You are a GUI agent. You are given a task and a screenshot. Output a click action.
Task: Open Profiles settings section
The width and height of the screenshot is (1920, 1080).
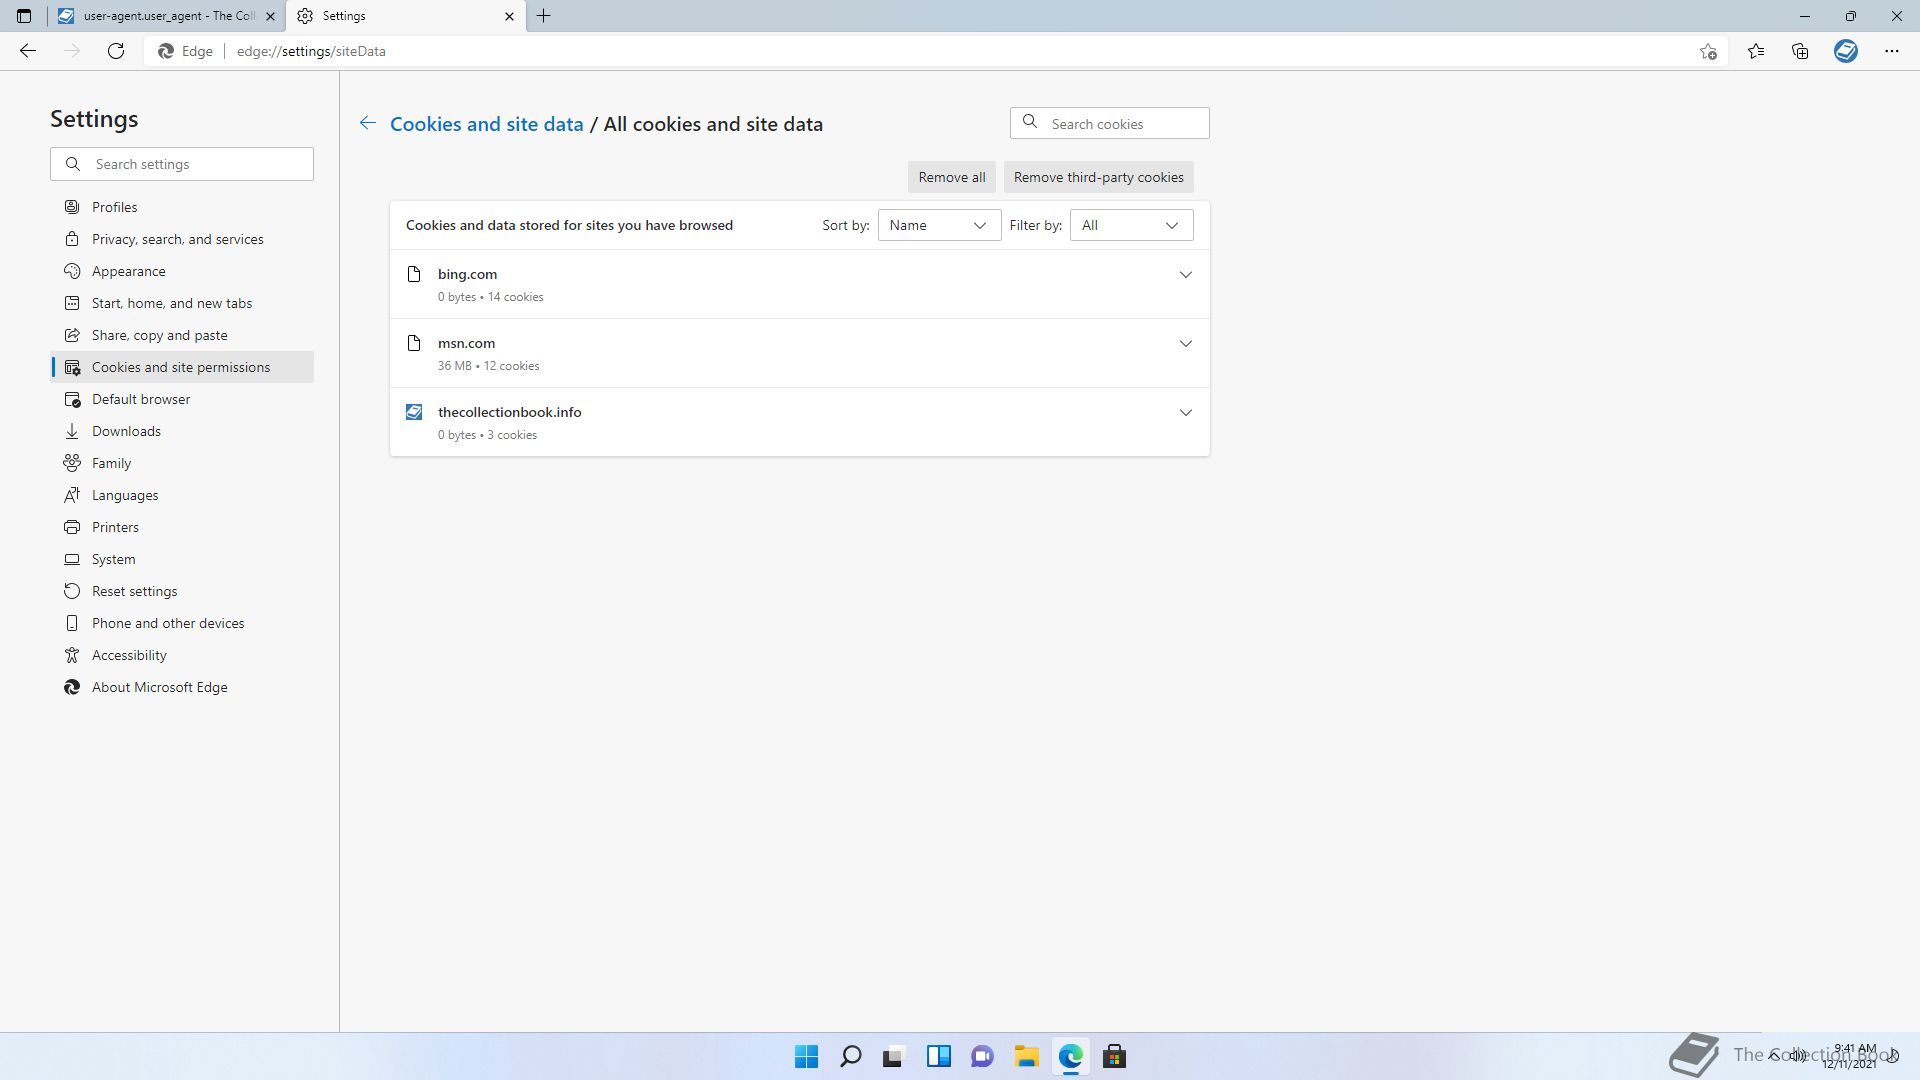coord(182,207)
